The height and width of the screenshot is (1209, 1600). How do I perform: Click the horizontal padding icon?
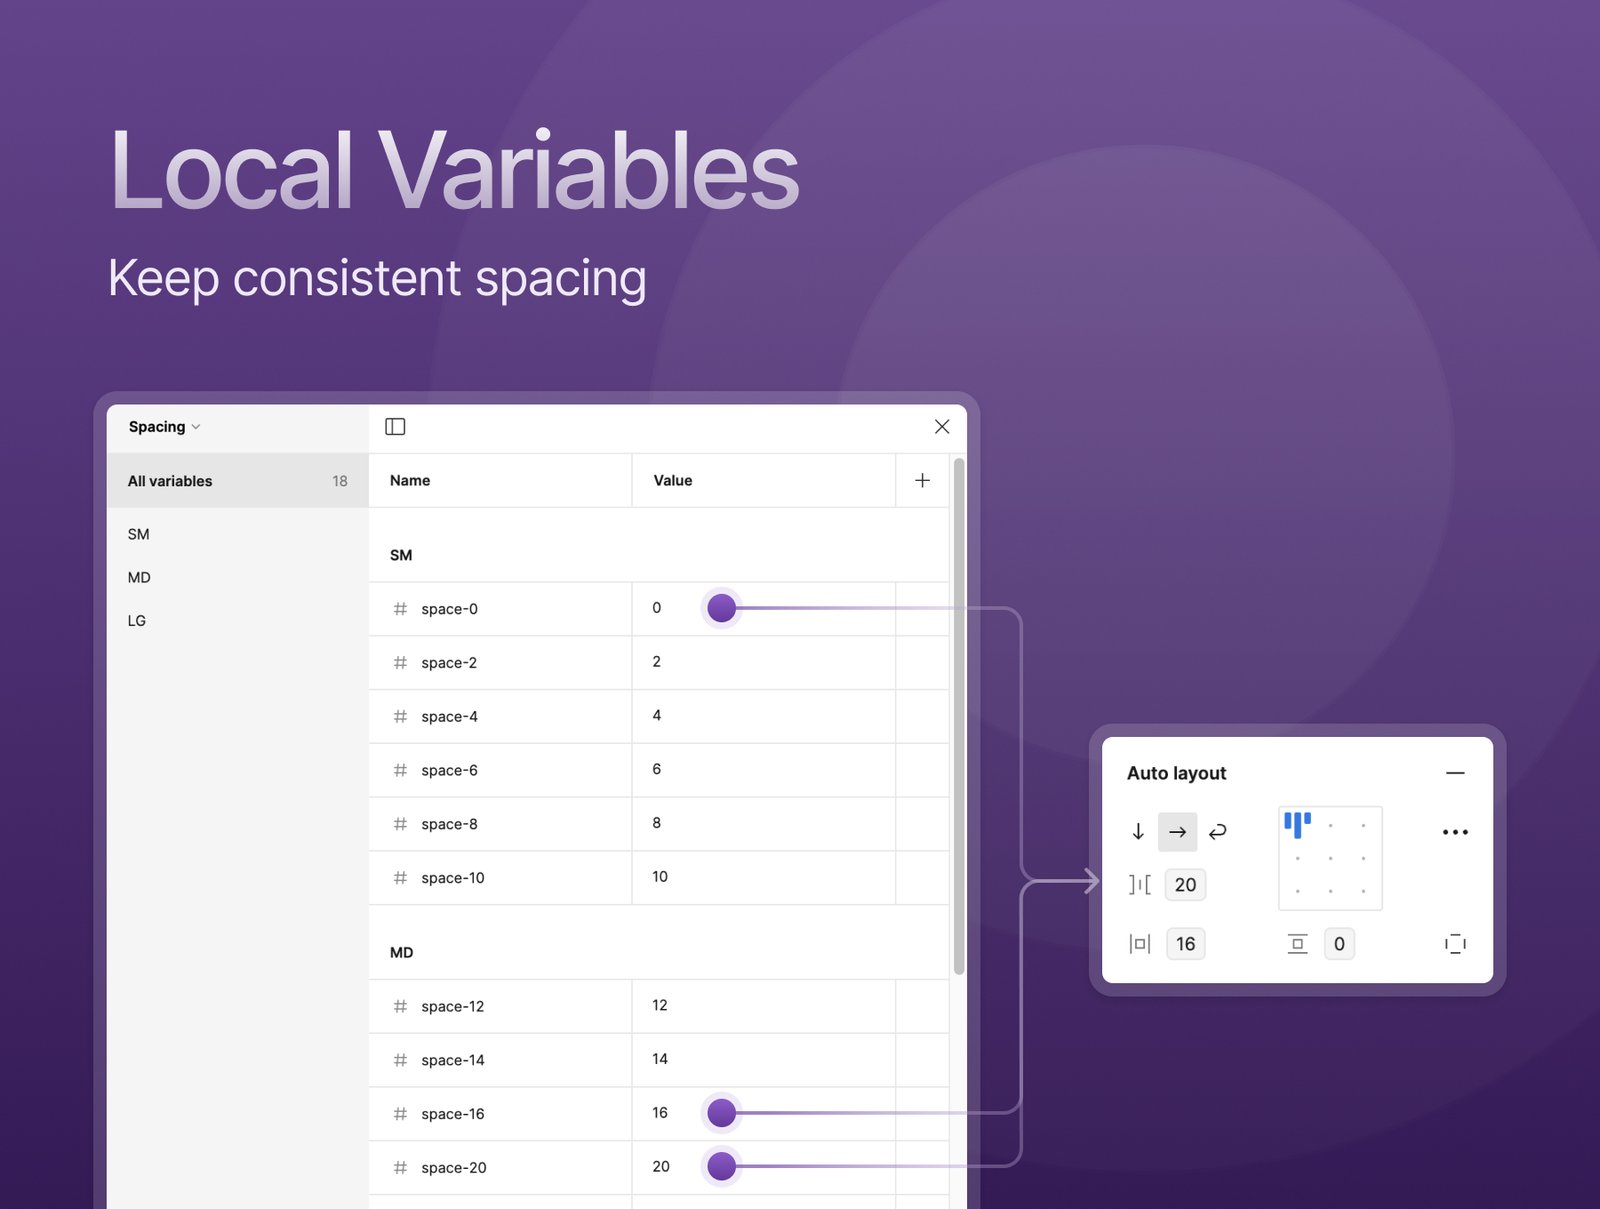pos(1140,944)
